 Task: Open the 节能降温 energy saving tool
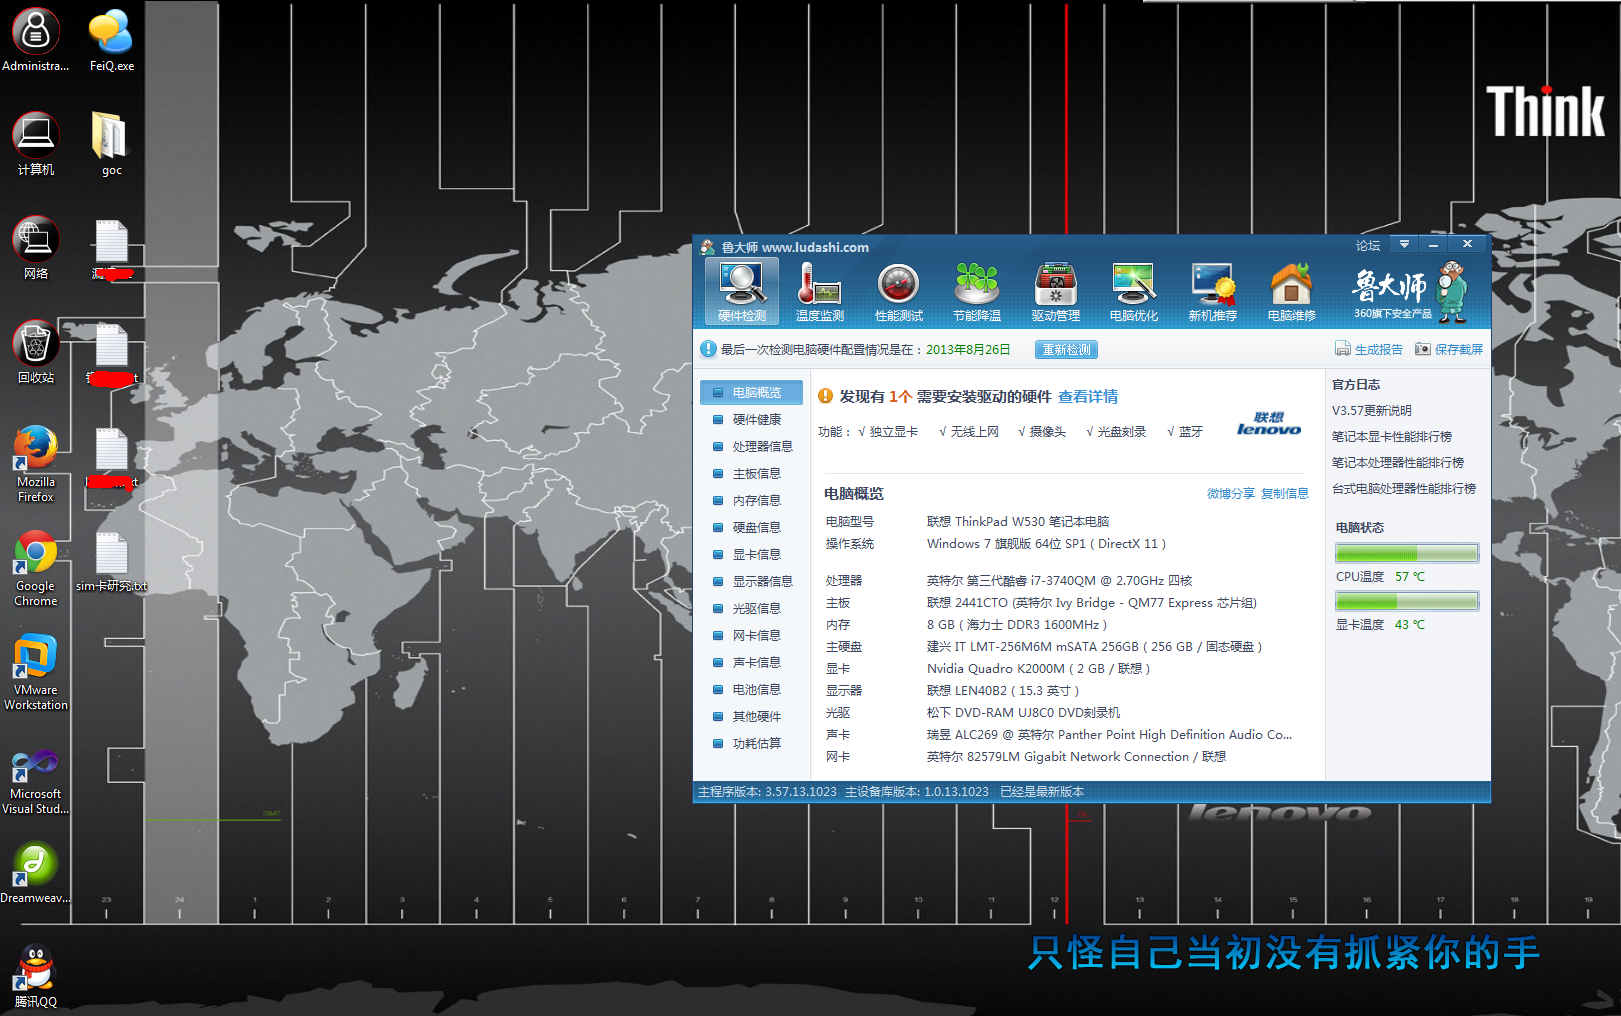(976, 291)
